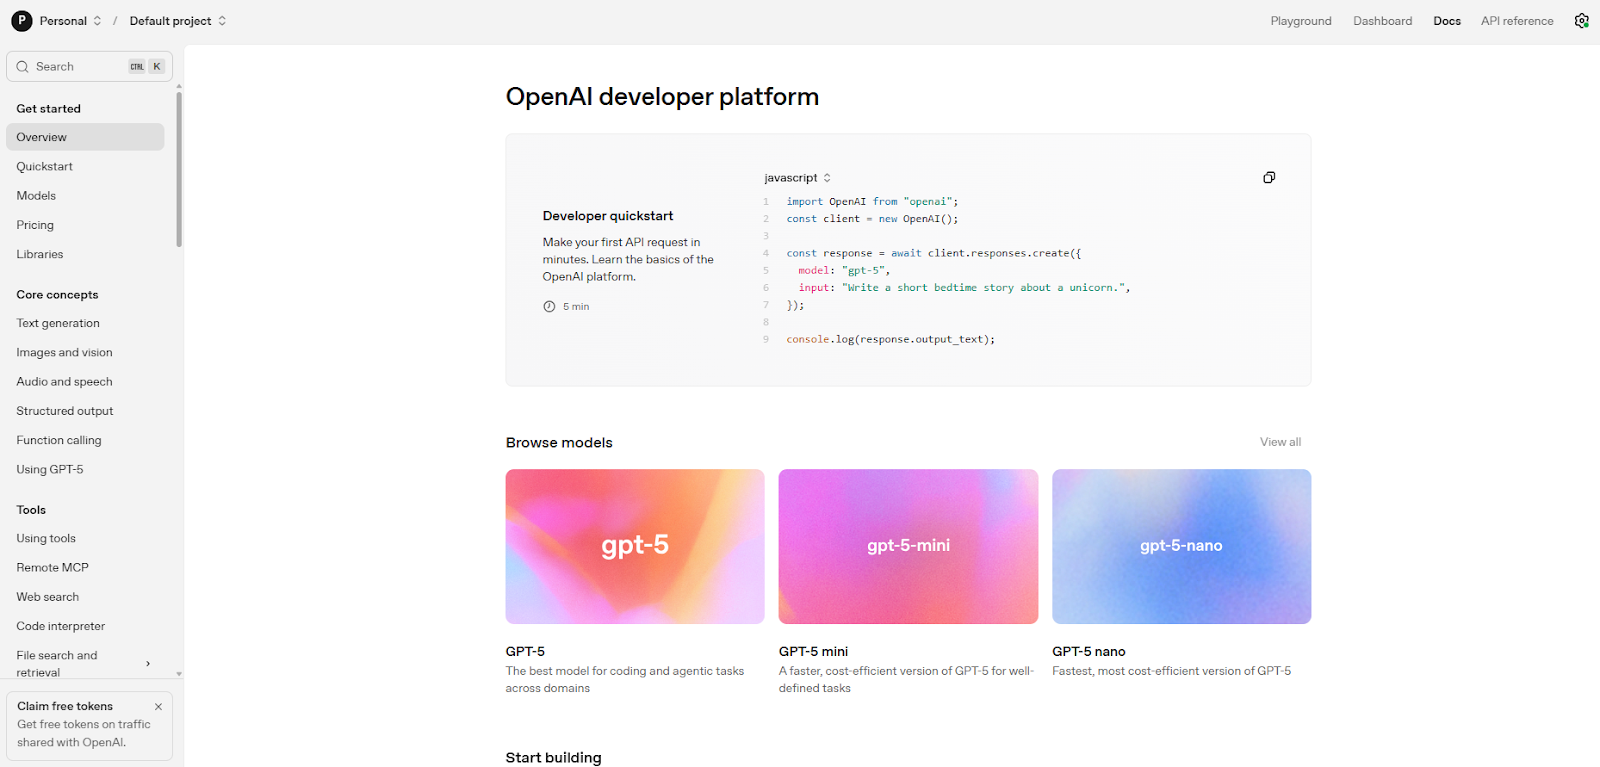Click the 'Tools' section heading

point(31,510)
